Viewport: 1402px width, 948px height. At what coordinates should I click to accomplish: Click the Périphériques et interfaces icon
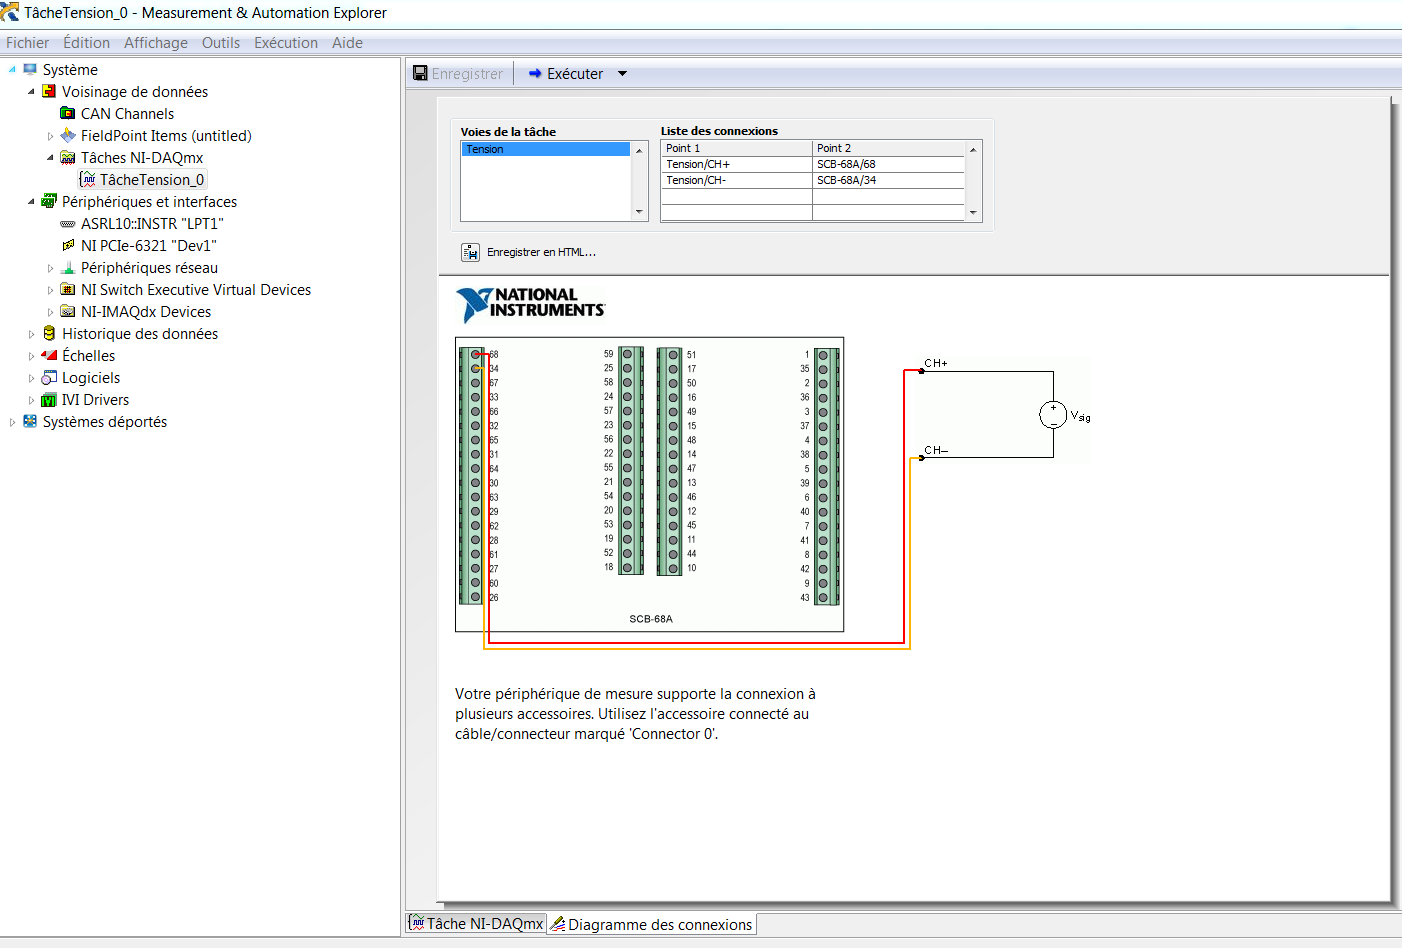point(49,202)
